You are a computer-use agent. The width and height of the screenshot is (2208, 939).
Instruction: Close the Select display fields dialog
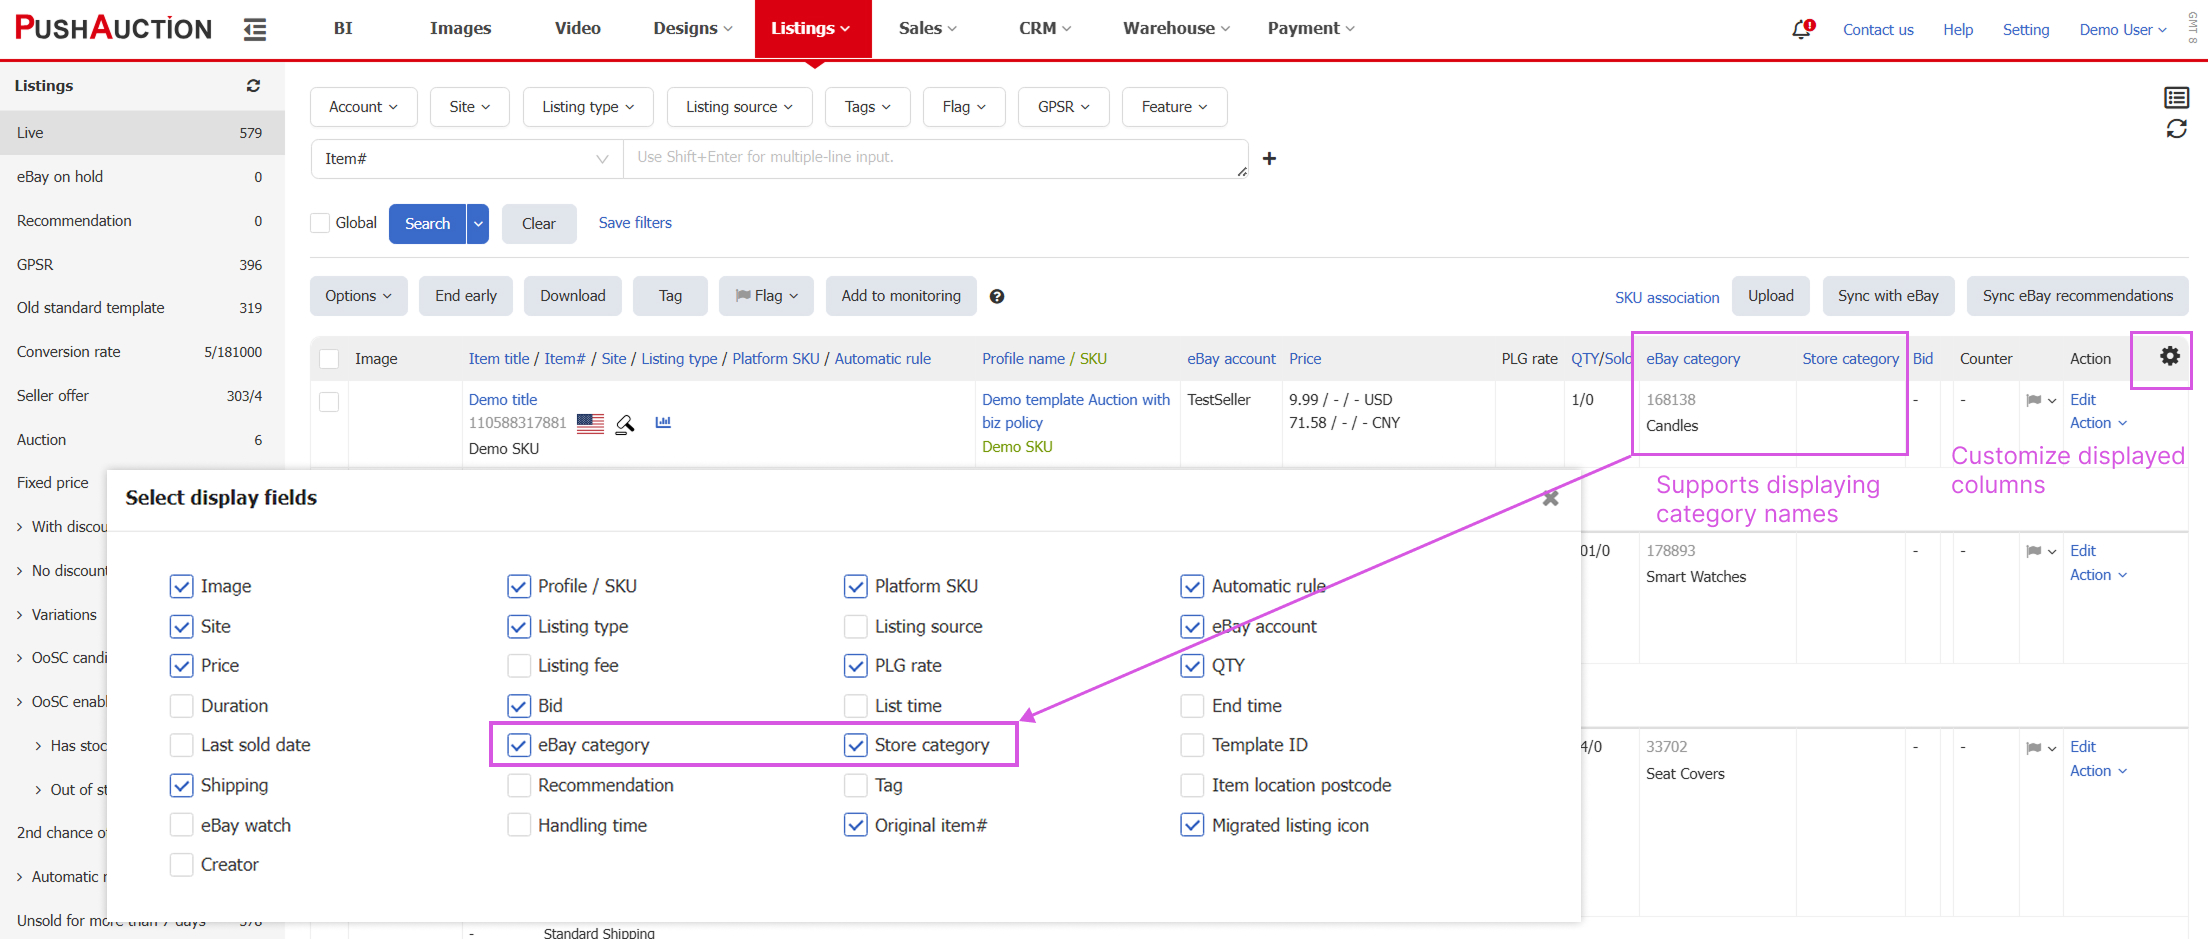pyautogui.click(x=1550, y=498)
